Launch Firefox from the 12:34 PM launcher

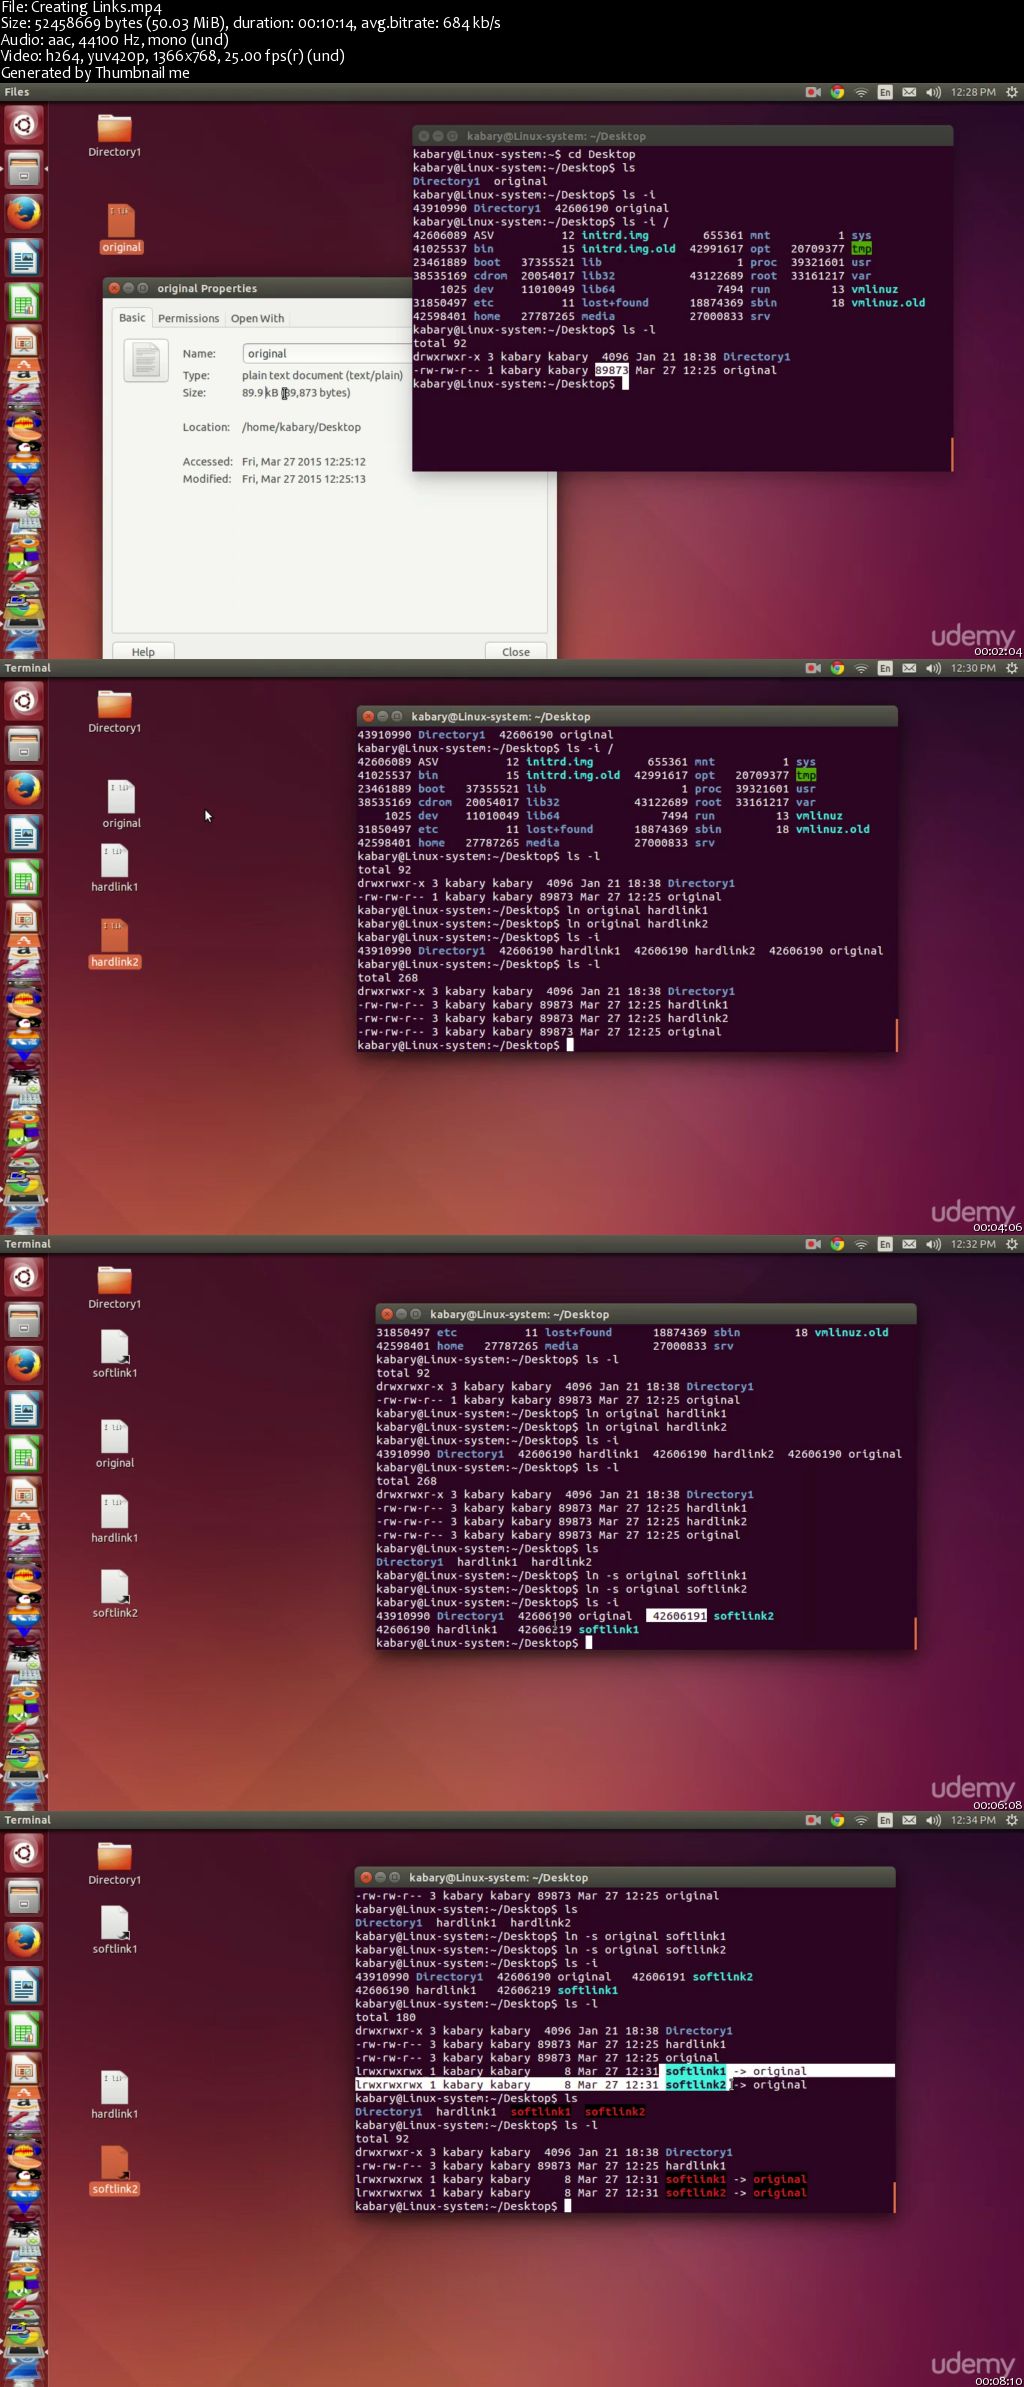coord(24,1941)
